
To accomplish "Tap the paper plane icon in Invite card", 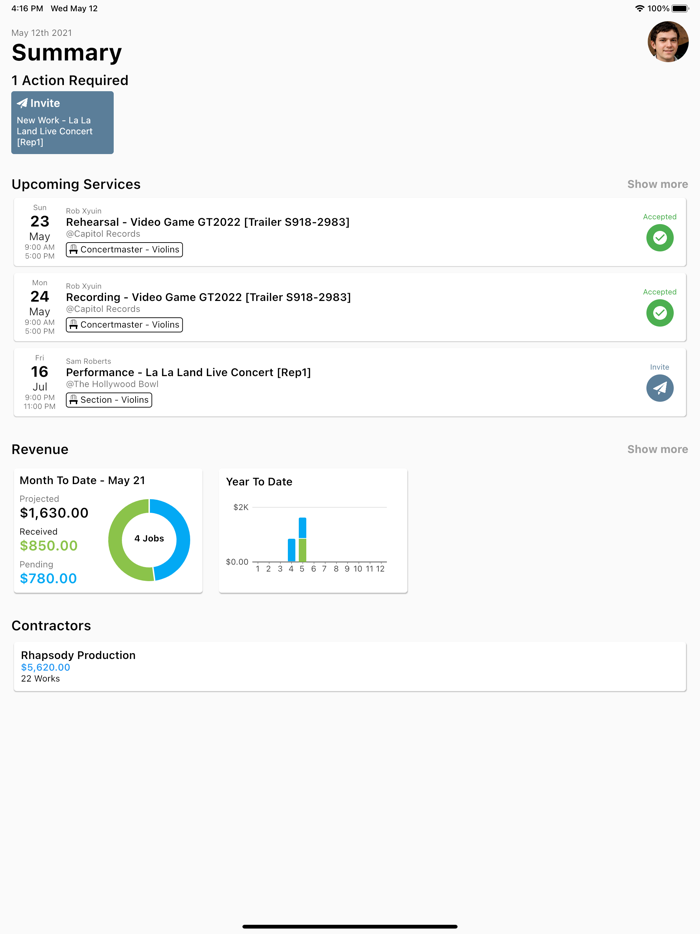I will point(22,103).
